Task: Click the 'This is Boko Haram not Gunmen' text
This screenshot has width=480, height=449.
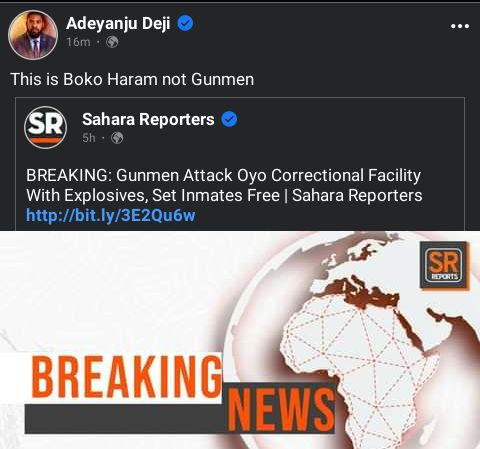Action: (x=132, y=79)
